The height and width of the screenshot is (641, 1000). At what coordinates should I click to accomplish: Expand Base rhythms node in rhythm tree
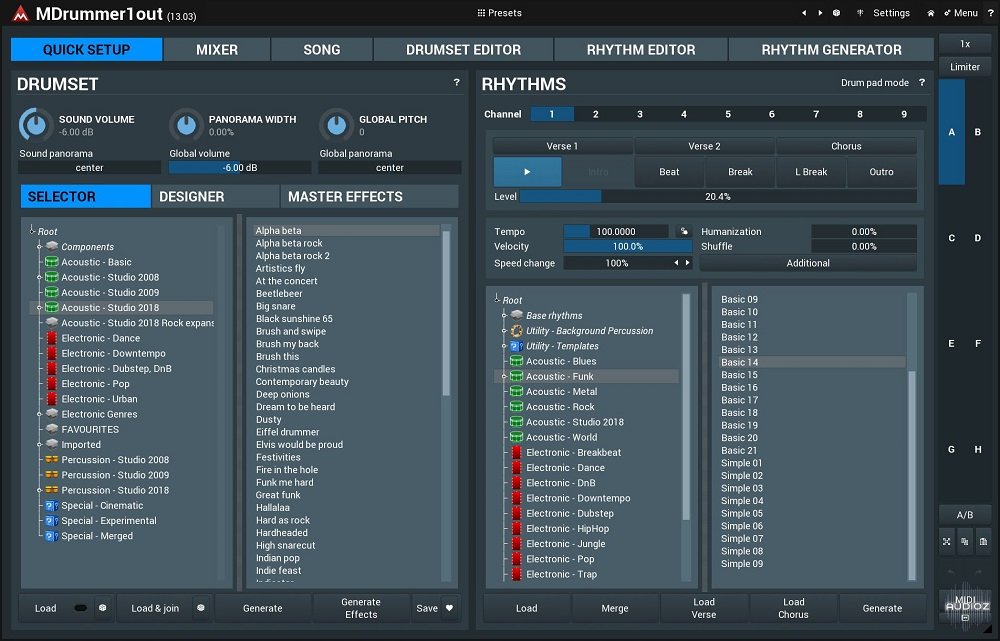(504, 315)
